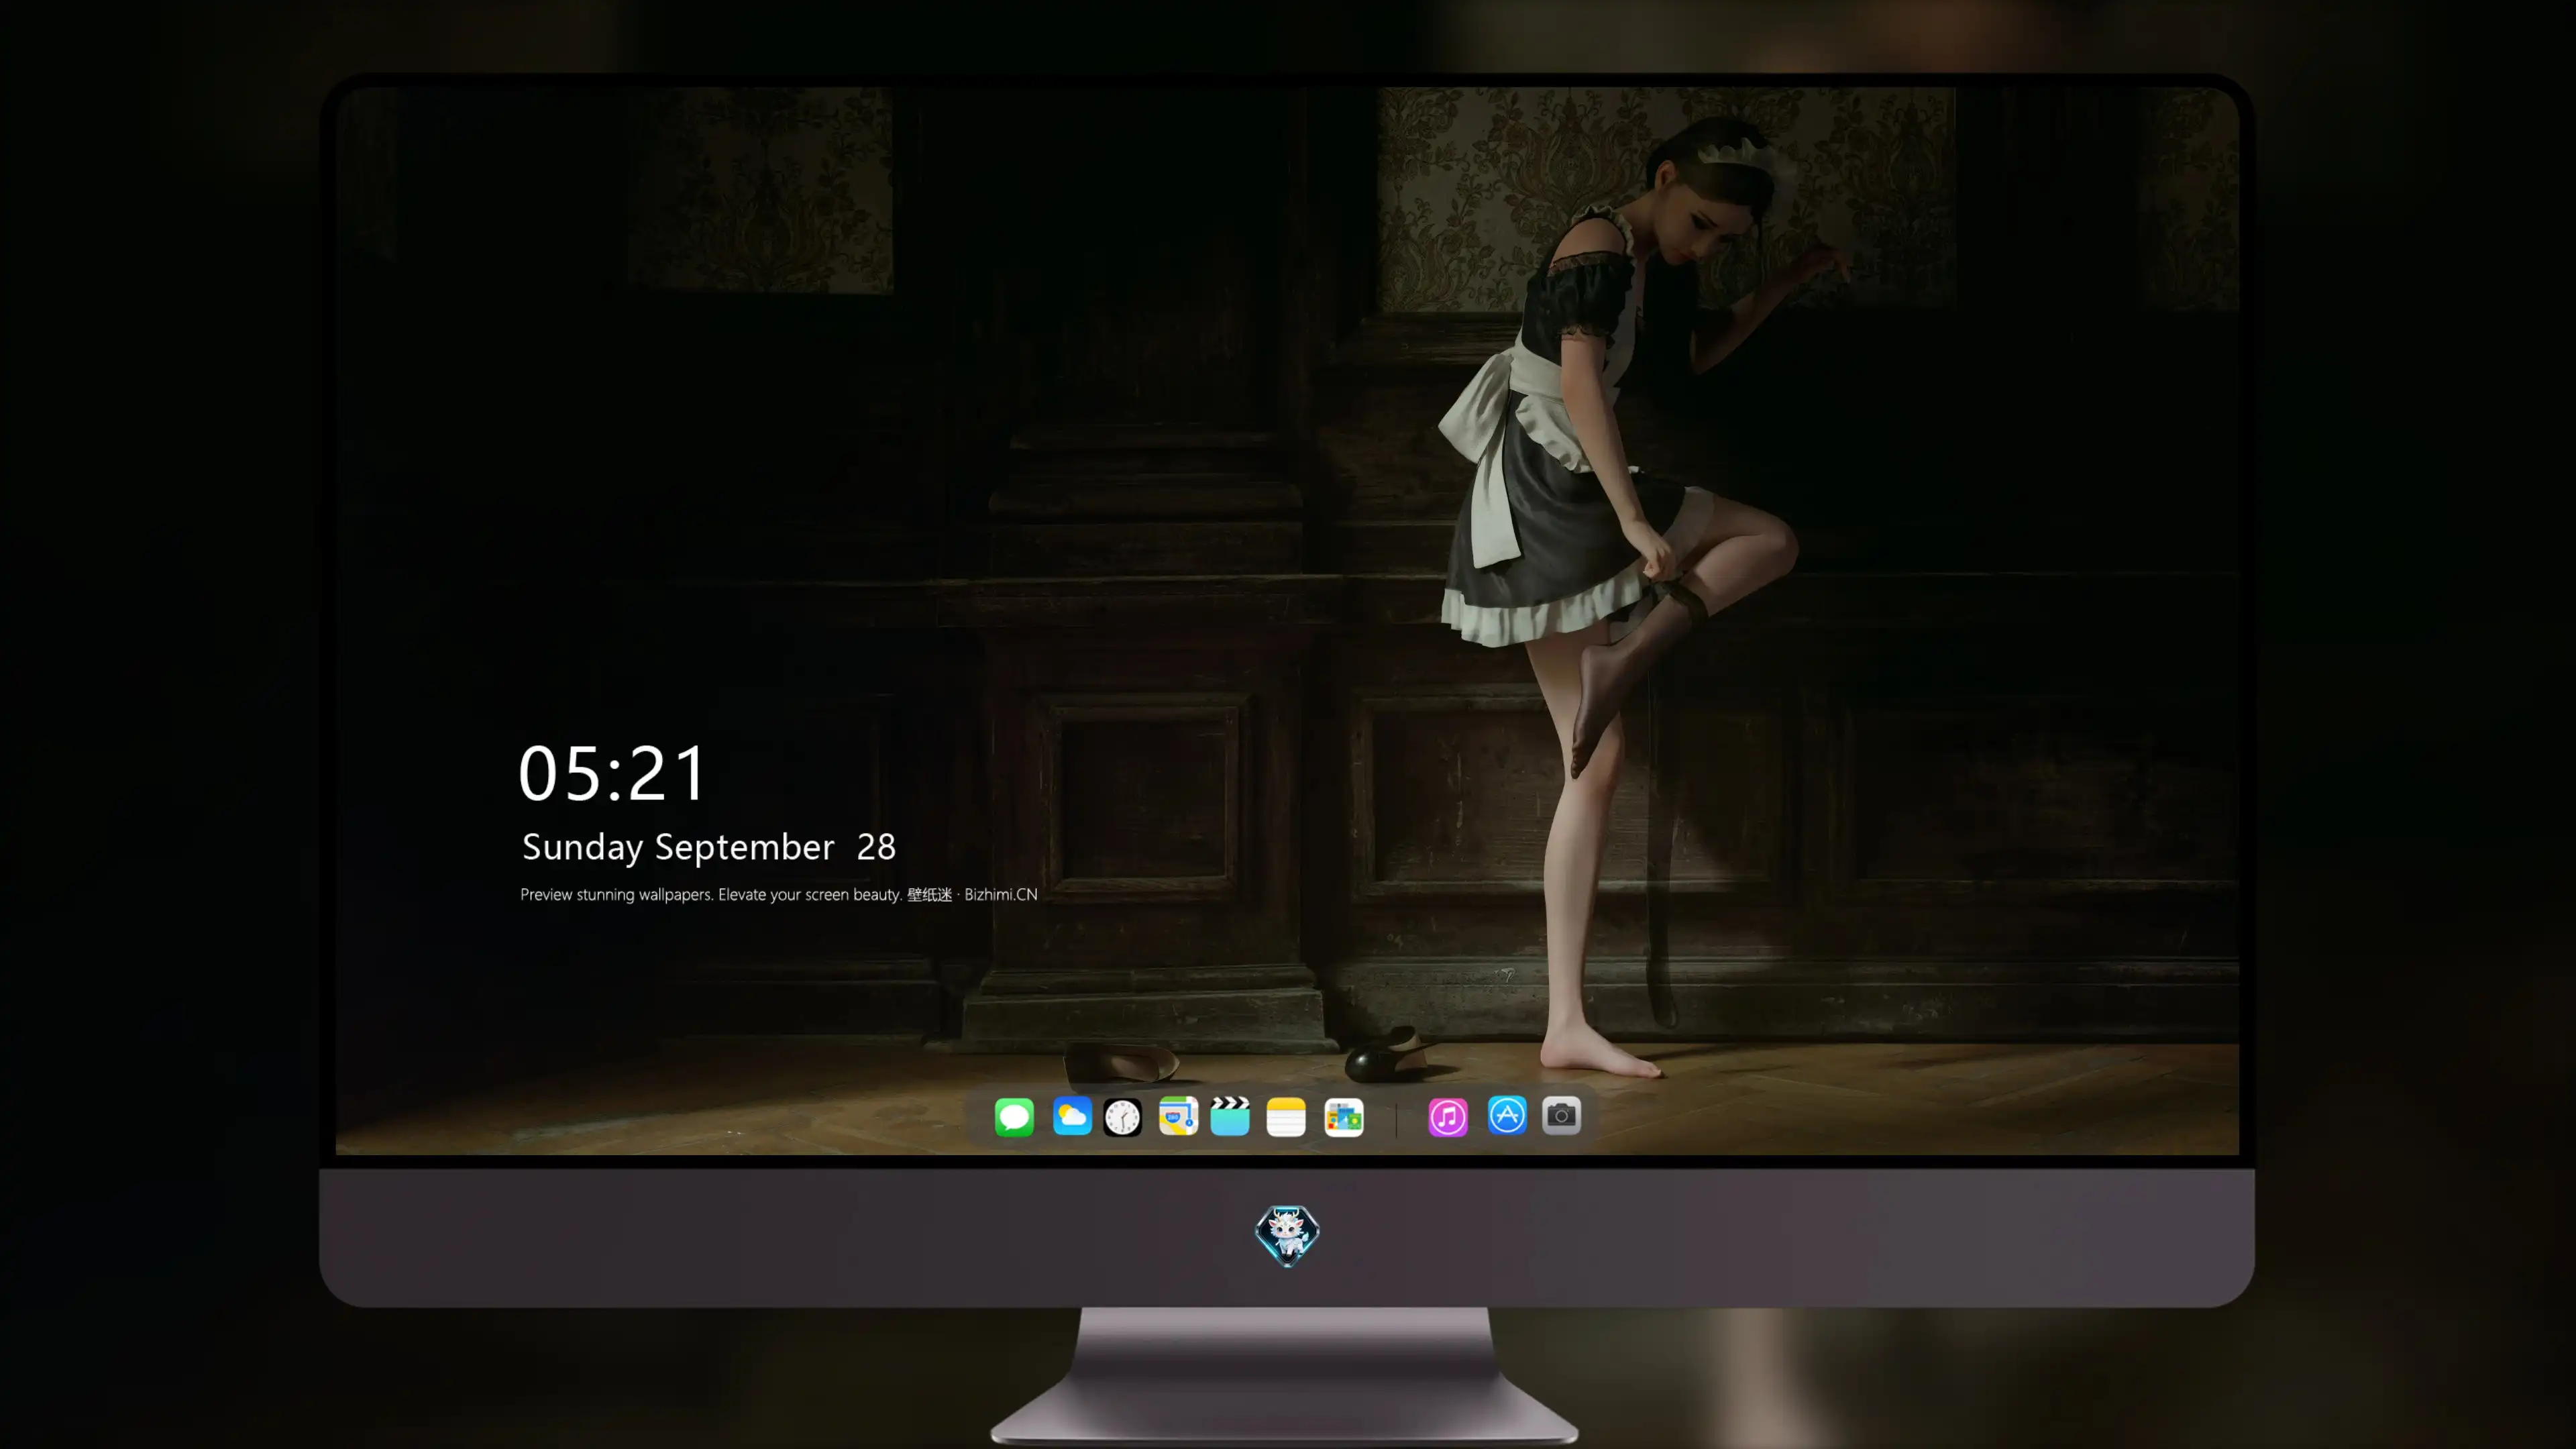Launch the Videos clapperboard app

(1230, 1116)
